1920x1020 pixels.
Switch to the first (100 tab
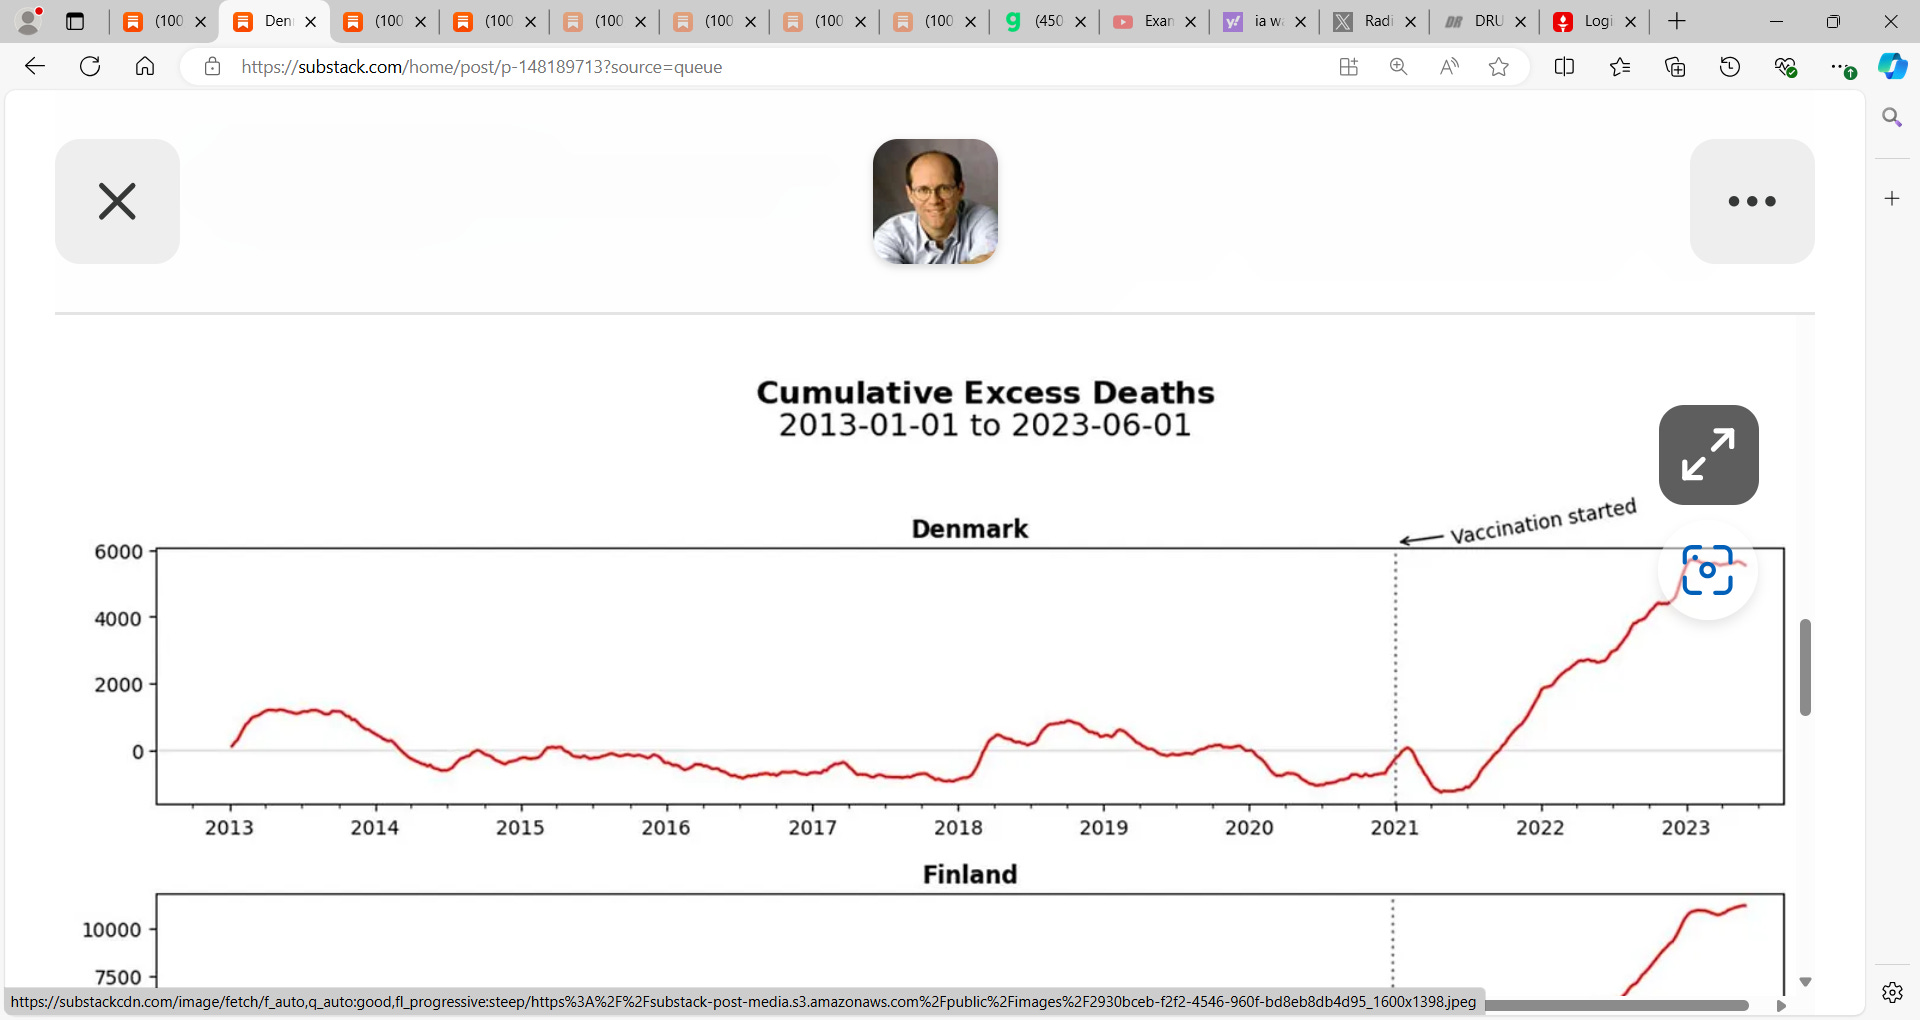click(166, 21)
